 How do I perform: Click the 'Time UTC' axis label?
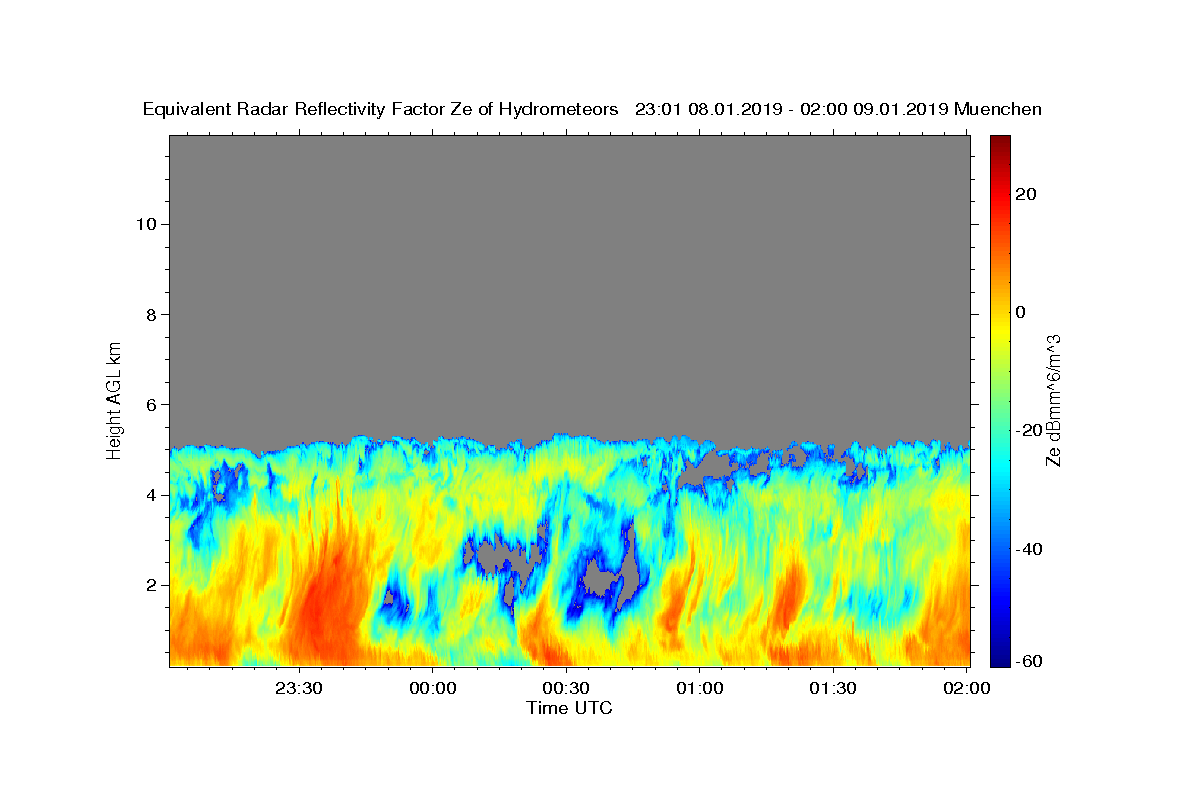tap(569, 708)
